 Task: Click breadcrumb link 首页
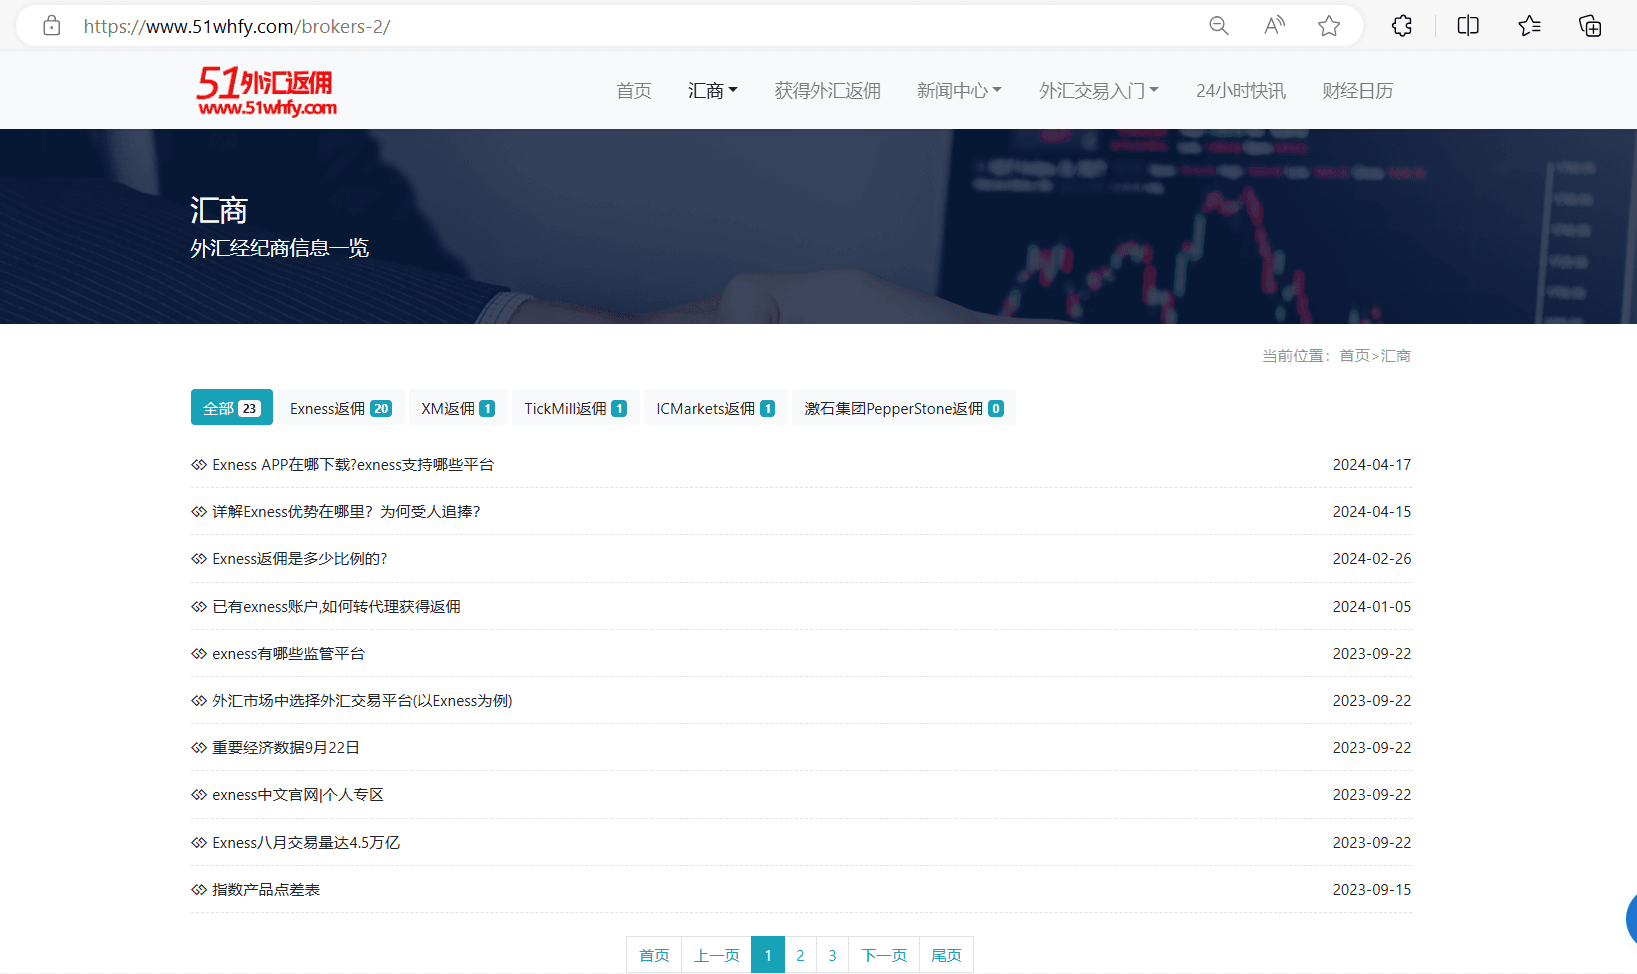click(1354, 356)
